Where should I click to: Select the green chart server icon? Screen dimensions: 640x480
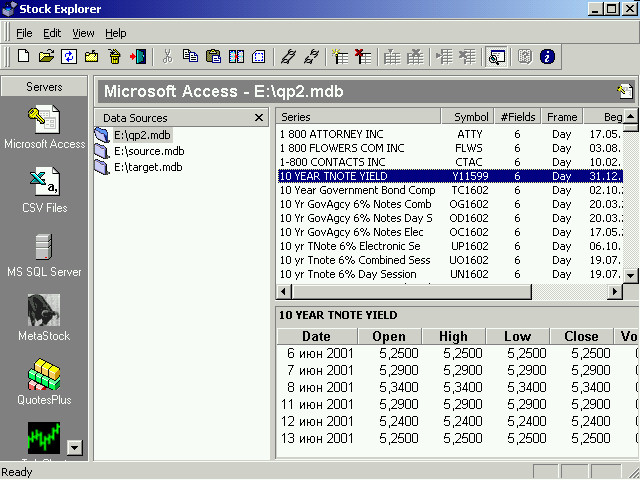44,438
